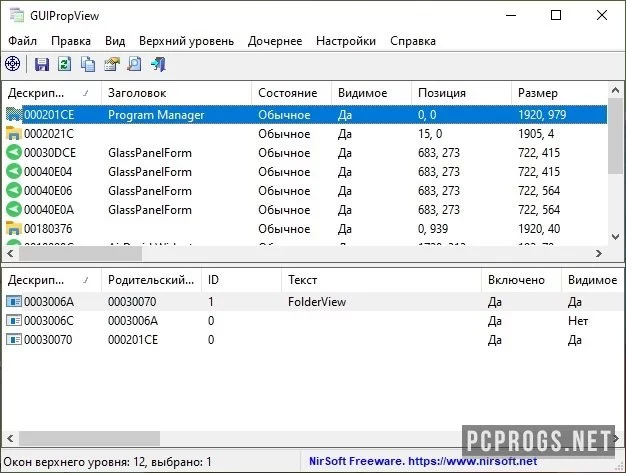This screenshot has width=626, height=473.
Task: Click top list scrollbar down arrow
Action: pyautogui.click(x=615, y=237)
